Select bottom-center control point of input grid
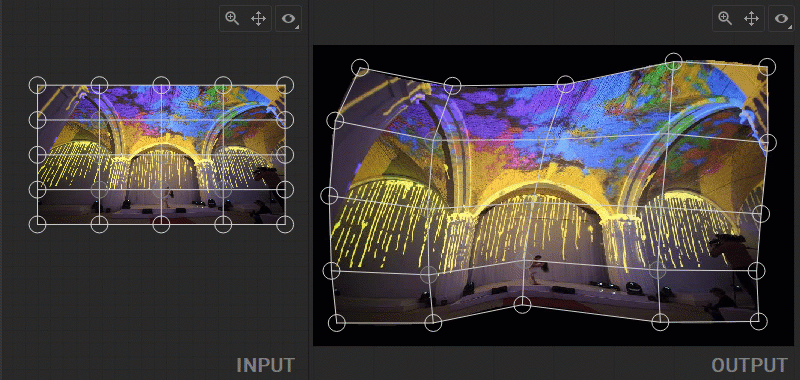Image resolution: width=800 pixels, height=380 pixels. (x=161, y=224)
